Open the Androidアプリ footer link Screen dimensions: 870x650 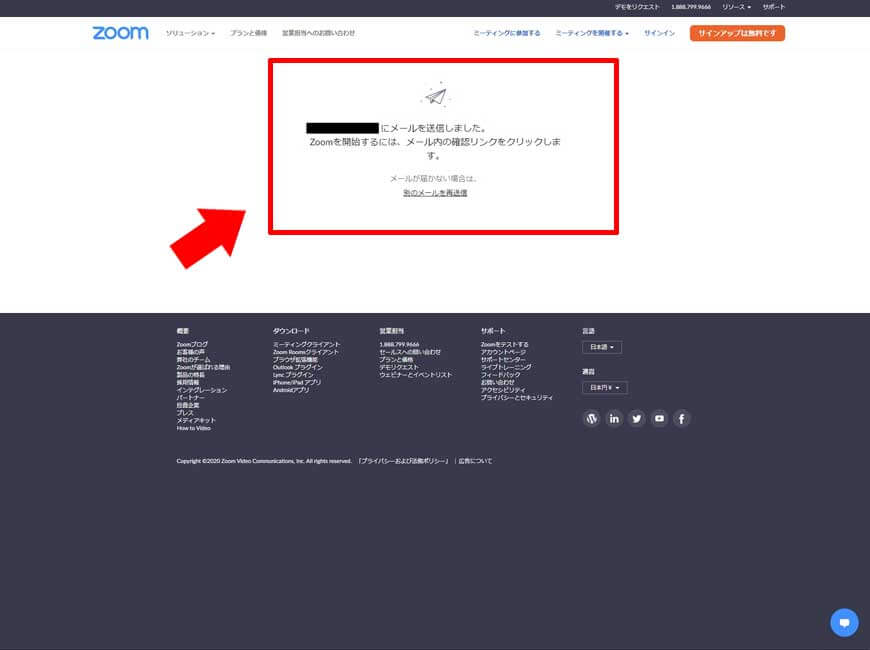[x=291, y=390]
